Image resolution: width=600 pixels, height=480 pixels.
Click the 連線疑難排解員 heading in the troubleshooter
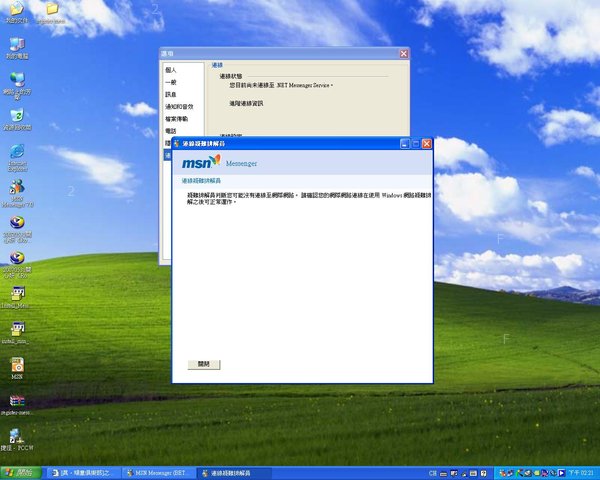point(201,181)
